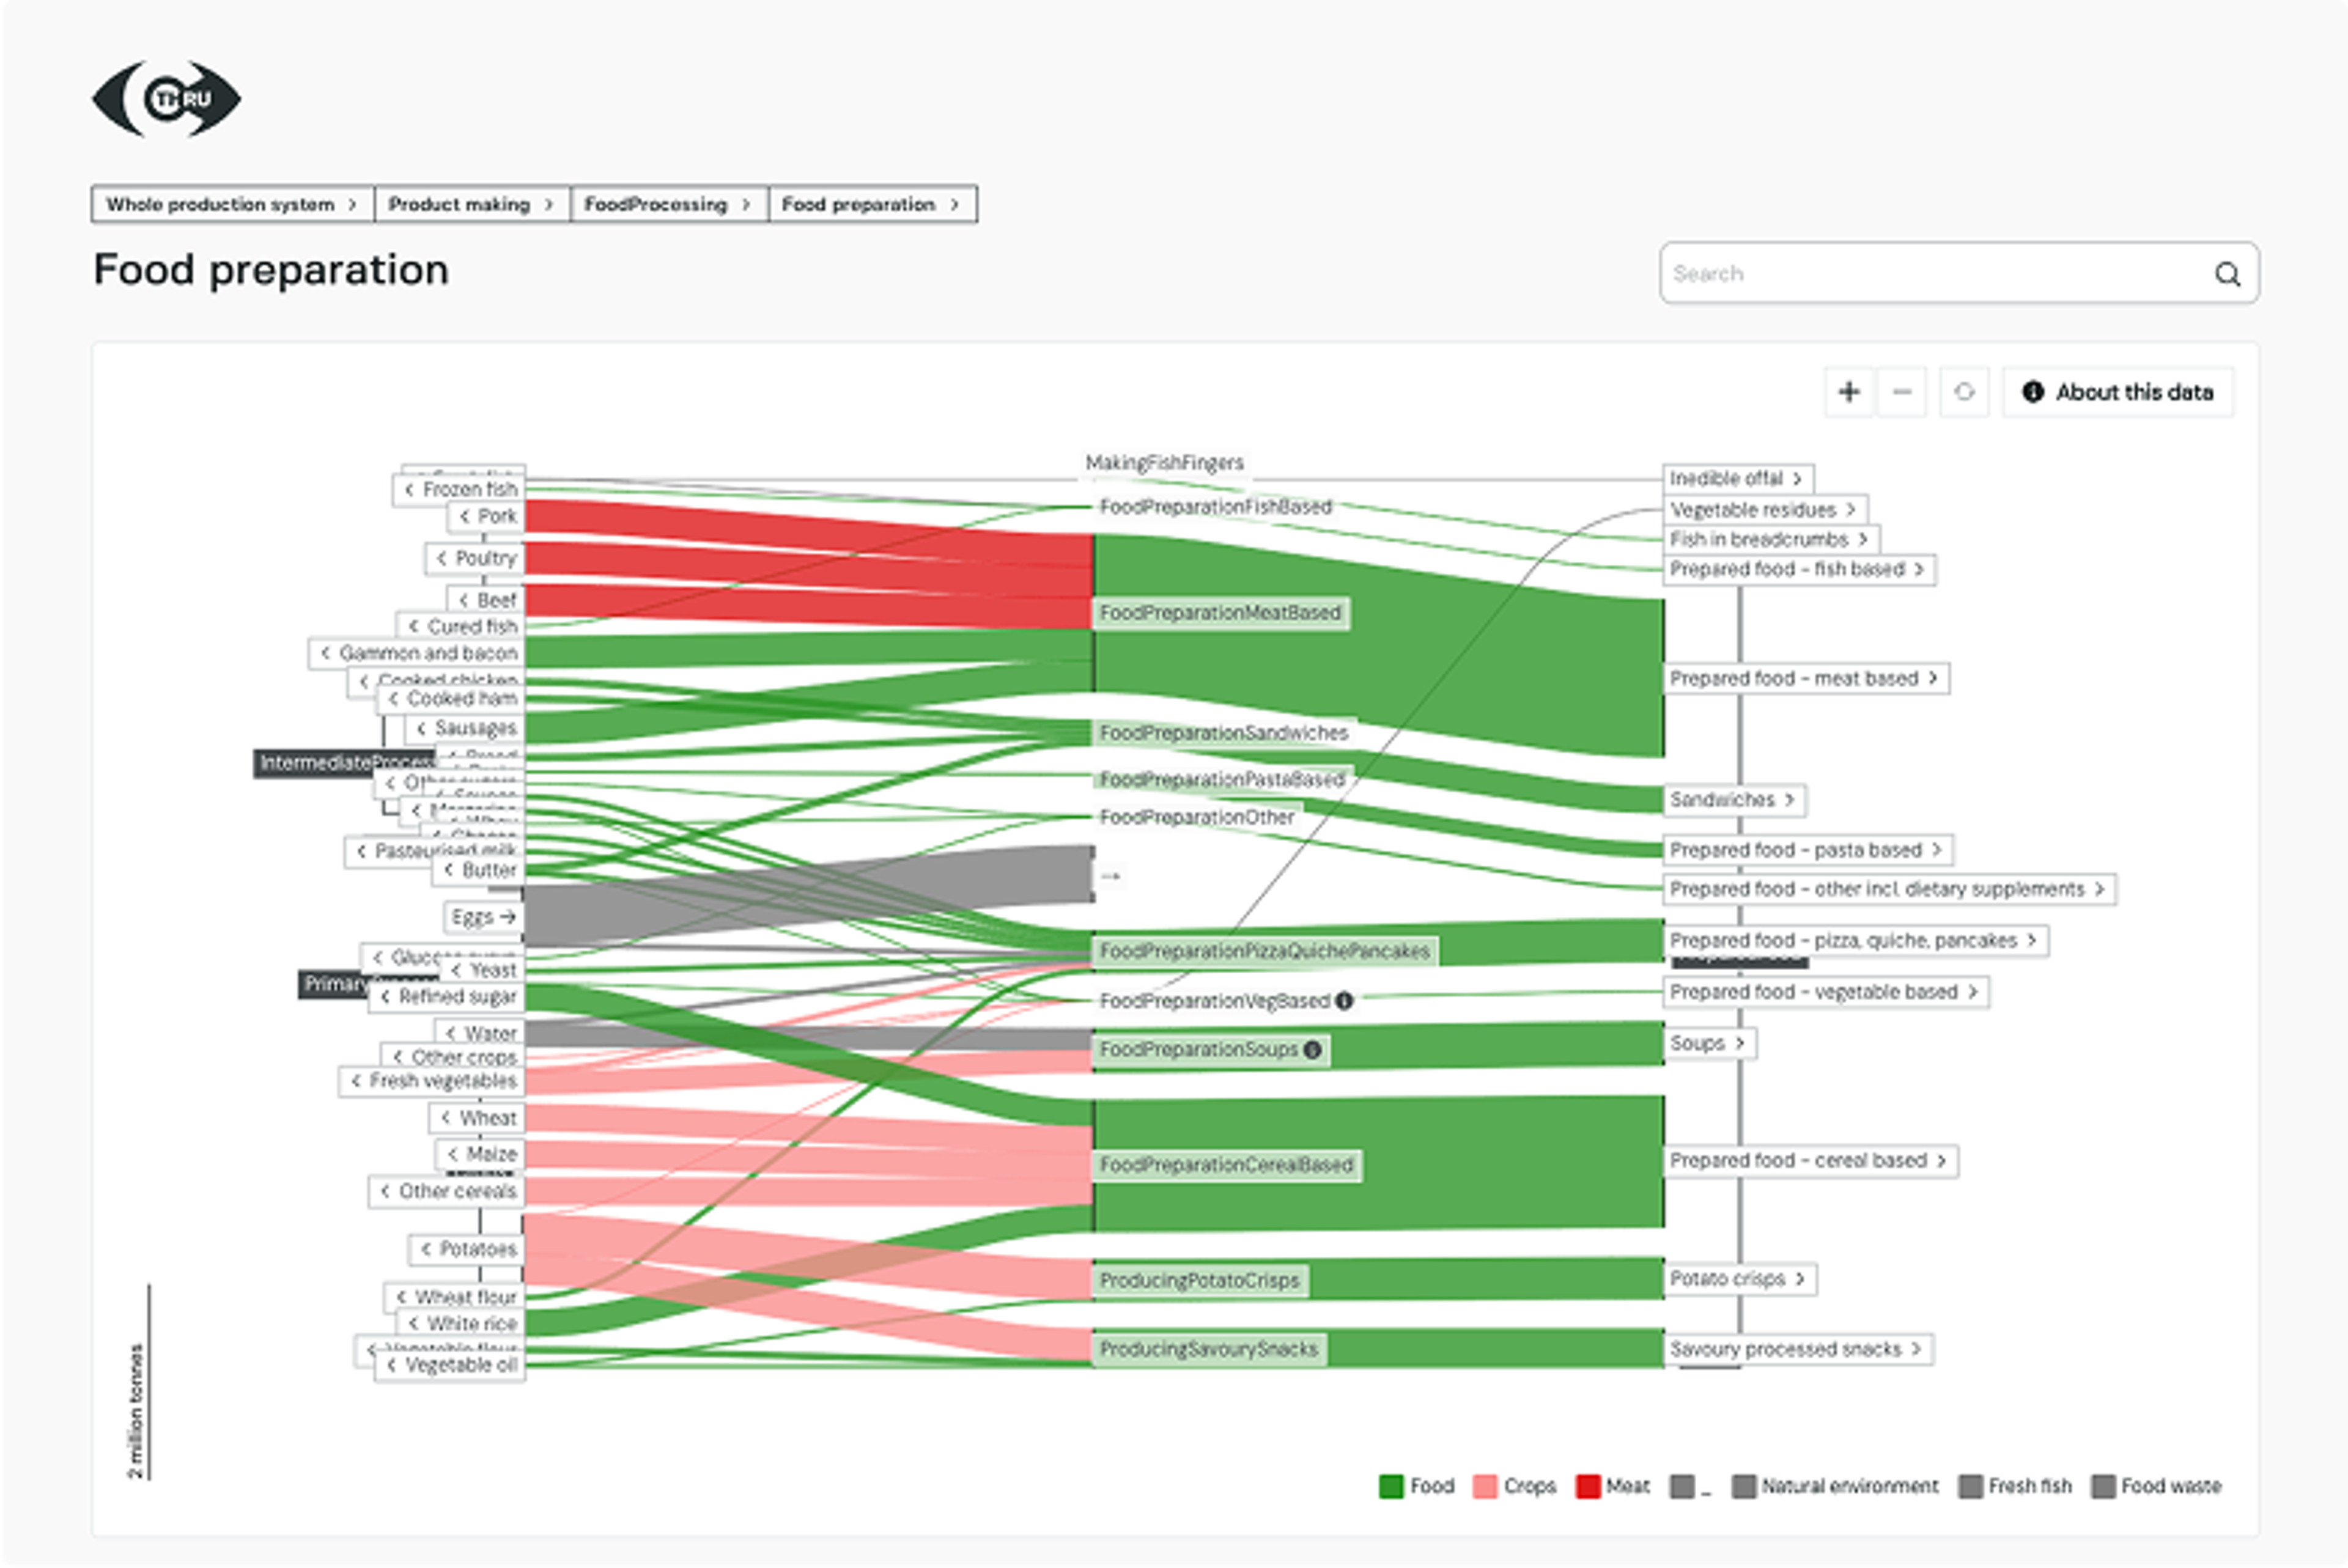The image size is (2348, 1568).
Task: Navigate to Product making breadcrumb
Action: tap(471, 204)
